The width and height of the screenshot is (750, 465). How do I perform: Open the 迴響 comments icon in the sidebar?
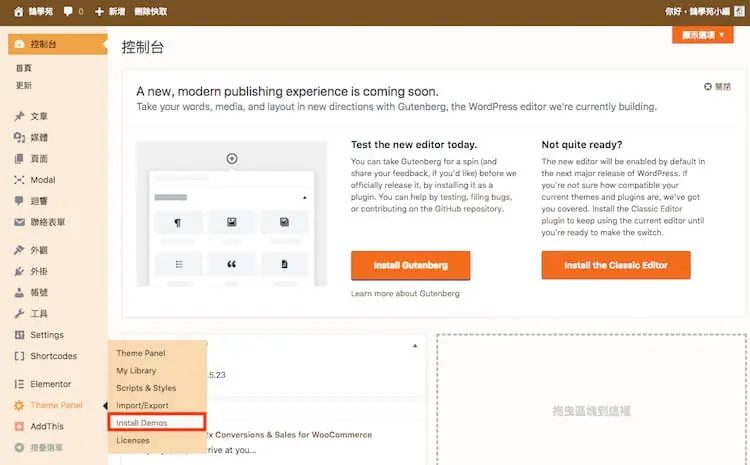(x=19, y=201)
